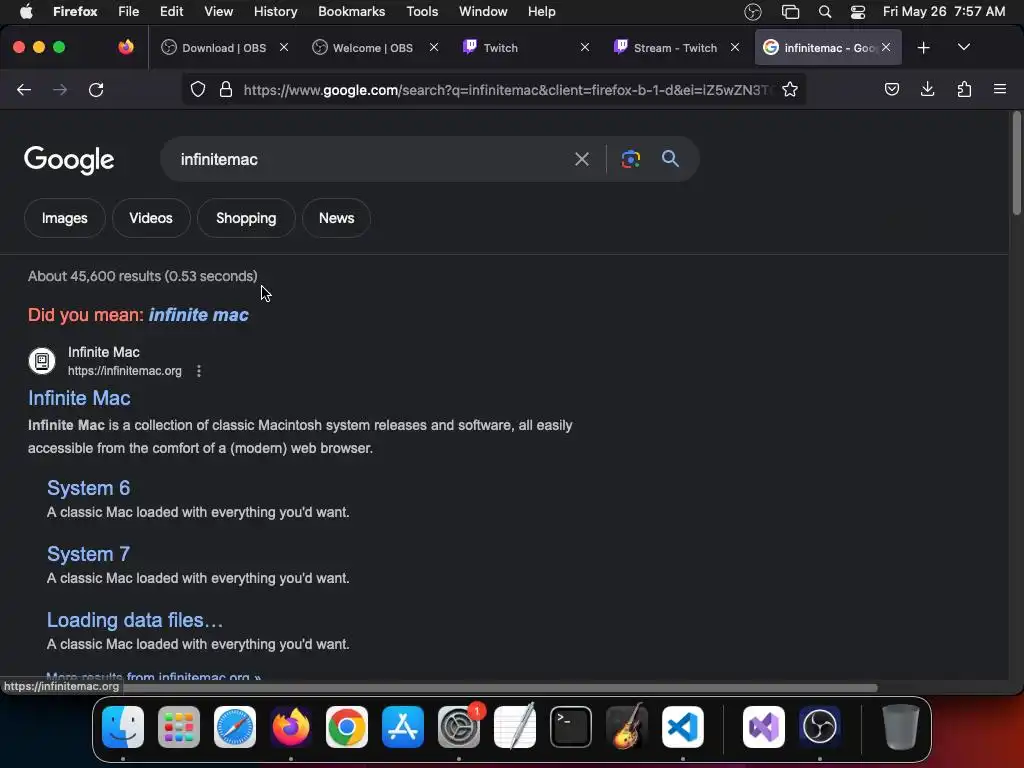Open System Settings in the Dock

point(459,727)
